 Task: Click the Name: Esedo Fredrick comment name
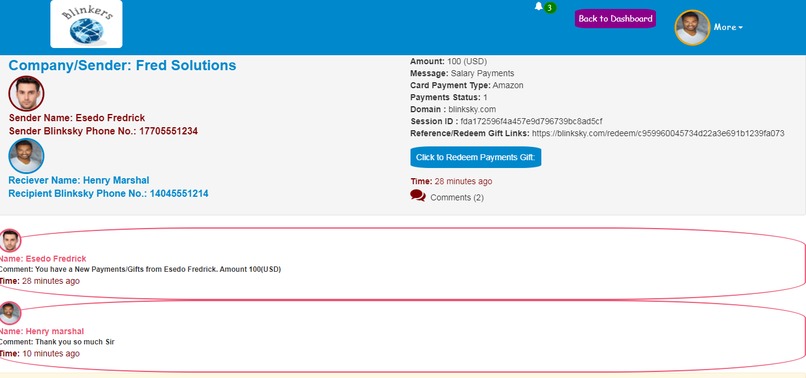[x=43, y=259]
